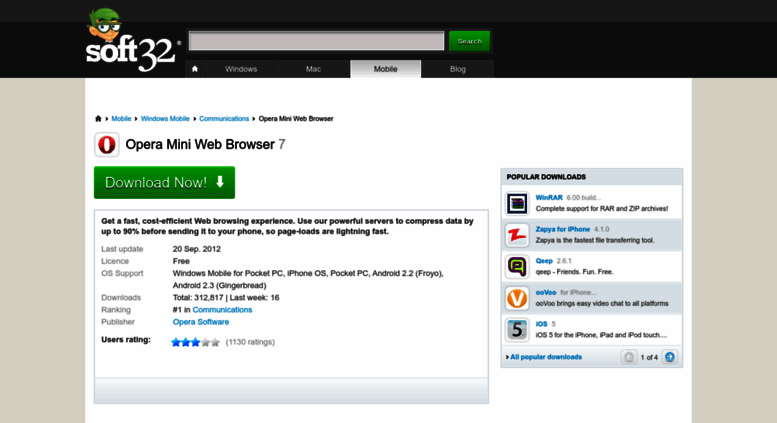Image resolution: width=777 pixels, height=423 pixels.
Task: Open the WinRAR download link
Action: click(549, 197)
